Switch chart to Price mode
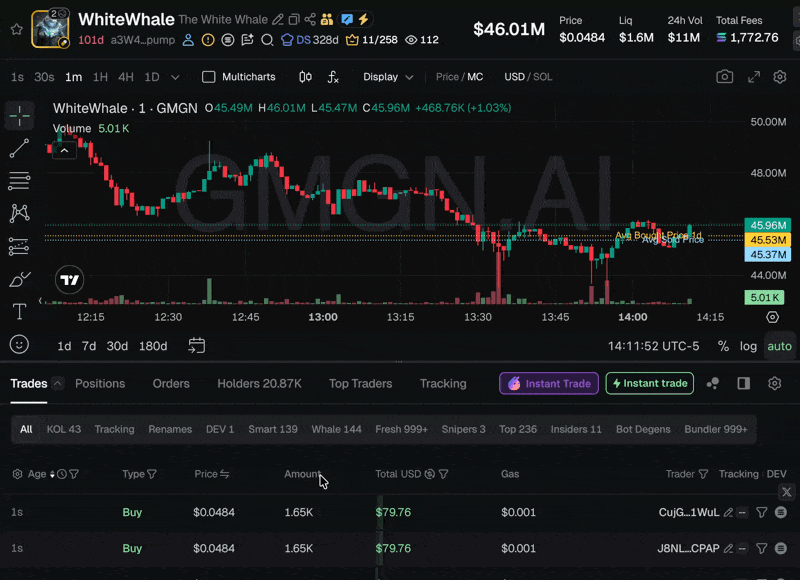The height and width of the screenshot is (580, 800). tap(447, 77)
